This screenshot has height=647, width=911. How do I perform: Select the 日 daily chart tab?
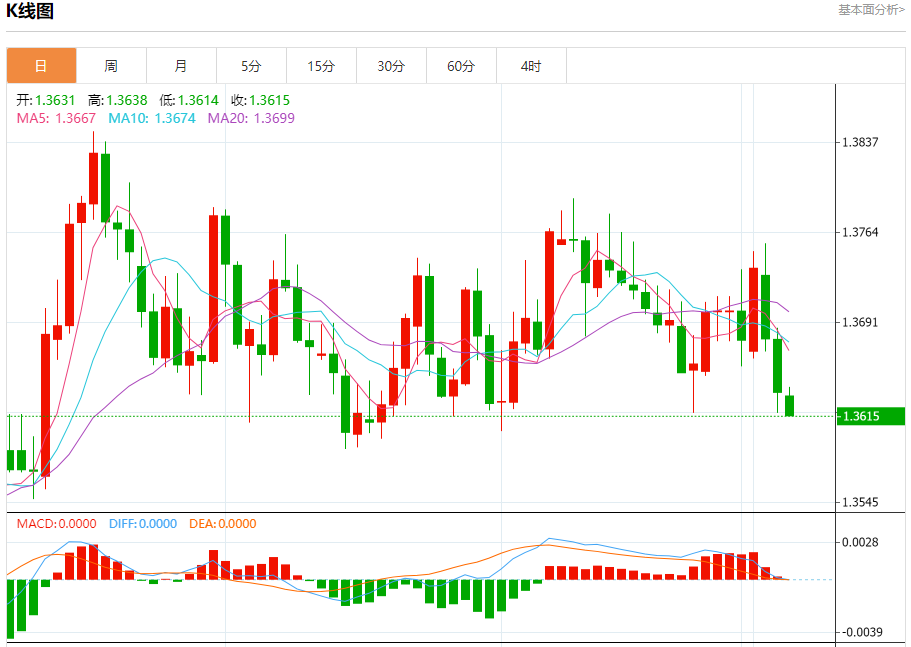(x=41, y=66)
